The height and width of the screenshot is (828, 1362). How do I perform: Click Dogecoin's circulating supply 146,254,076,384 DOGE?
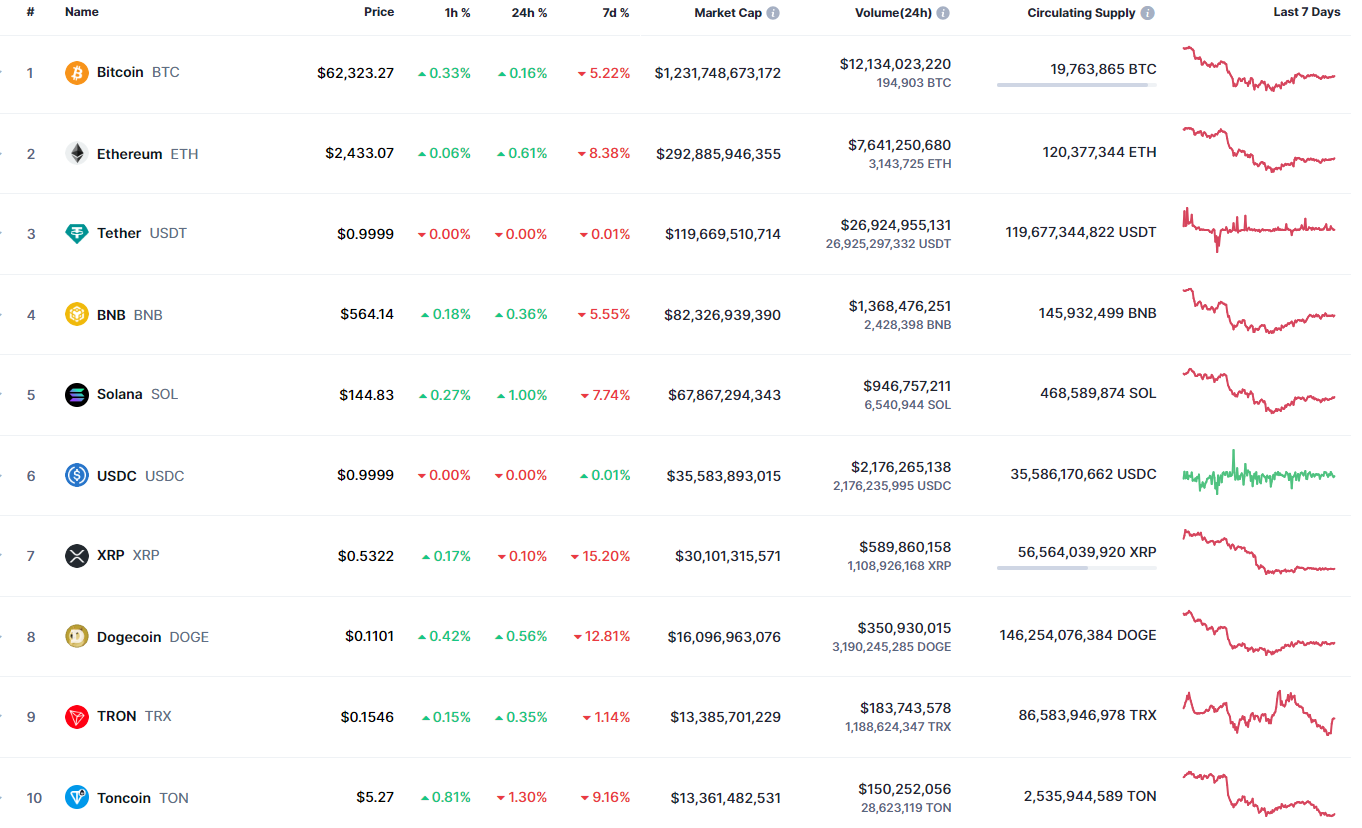[x=1078, y=635]
